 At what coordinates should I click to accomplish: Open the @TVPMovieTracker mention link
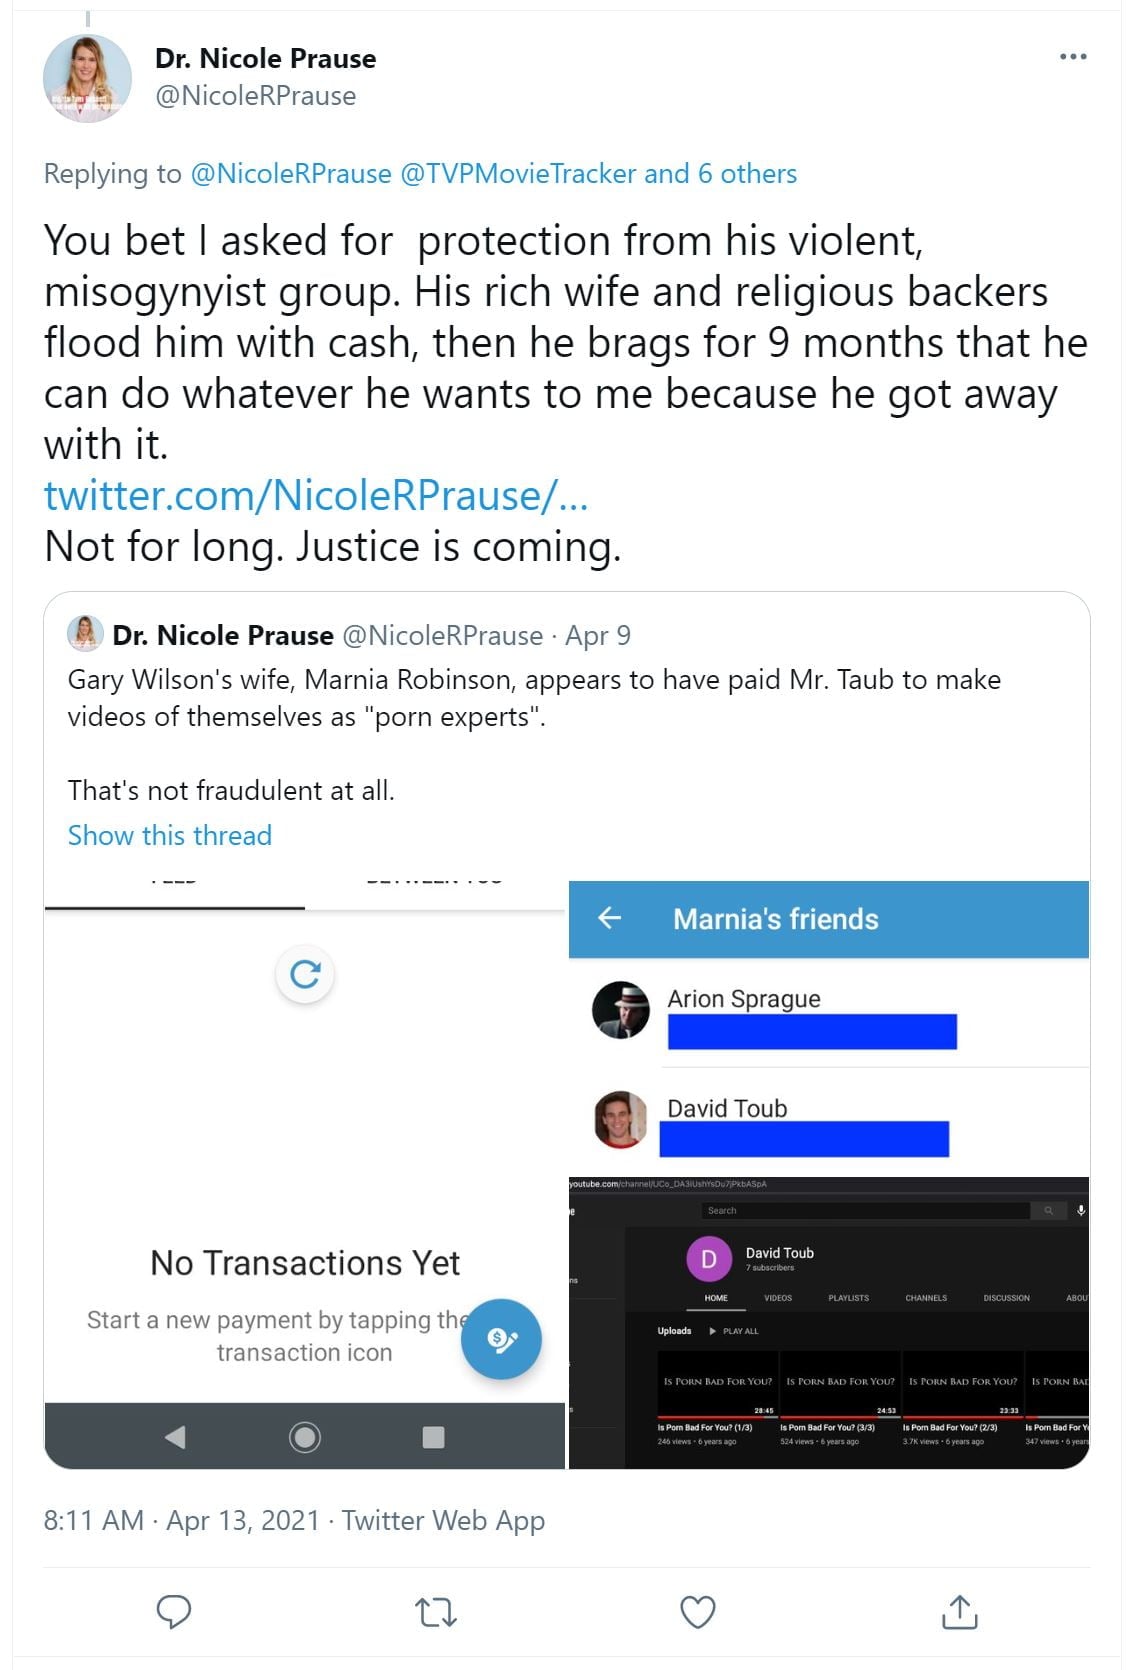pos(517,174)
